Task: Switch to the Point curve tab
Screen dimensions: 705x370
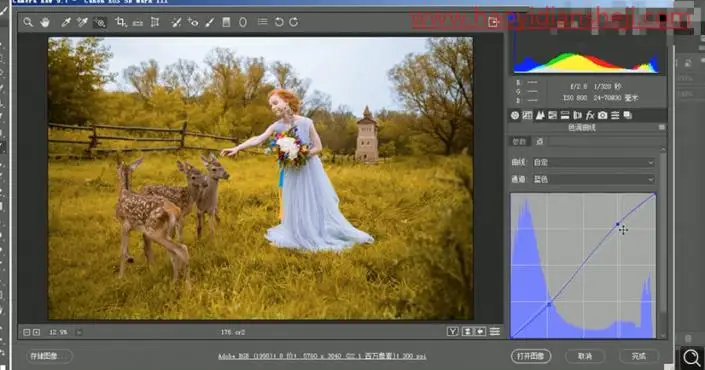Action: [x=540, y=142]
